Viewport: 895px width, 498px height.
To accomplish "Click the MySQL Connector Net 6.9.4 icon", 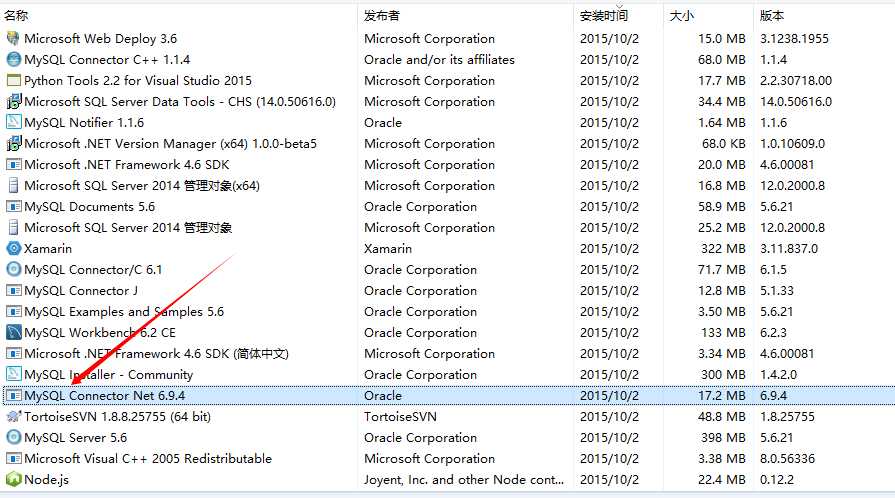I will [13, 396].
